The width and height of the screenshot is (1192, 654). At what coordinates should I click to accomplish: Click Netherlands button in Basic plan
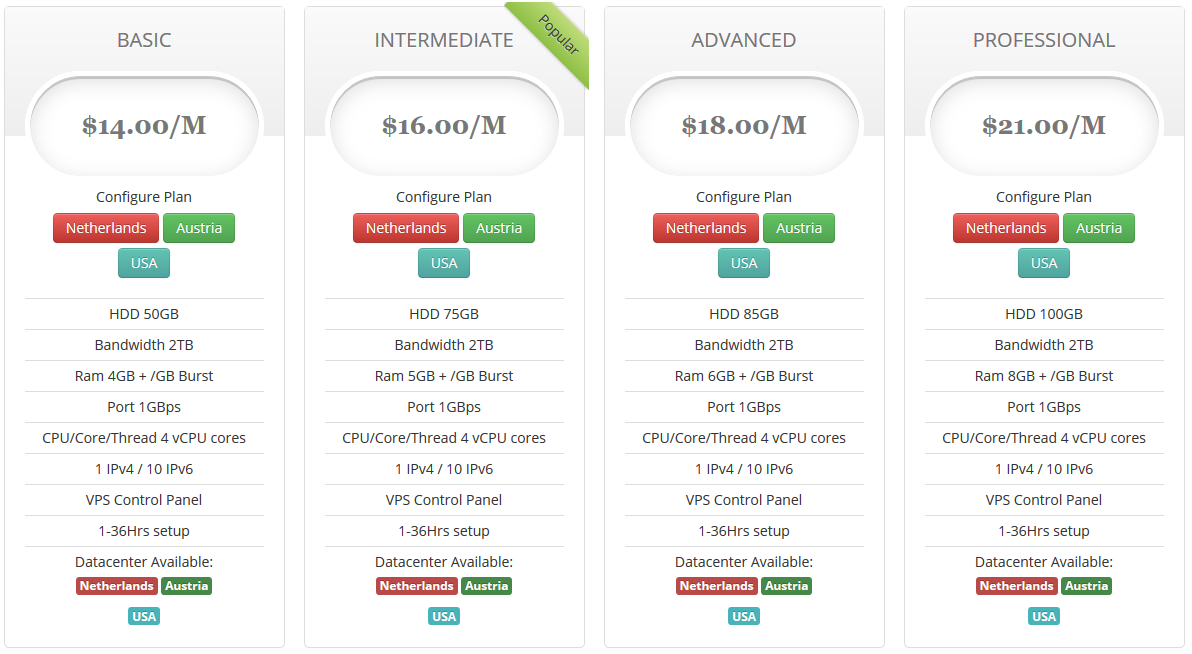[x=106, y=228]
